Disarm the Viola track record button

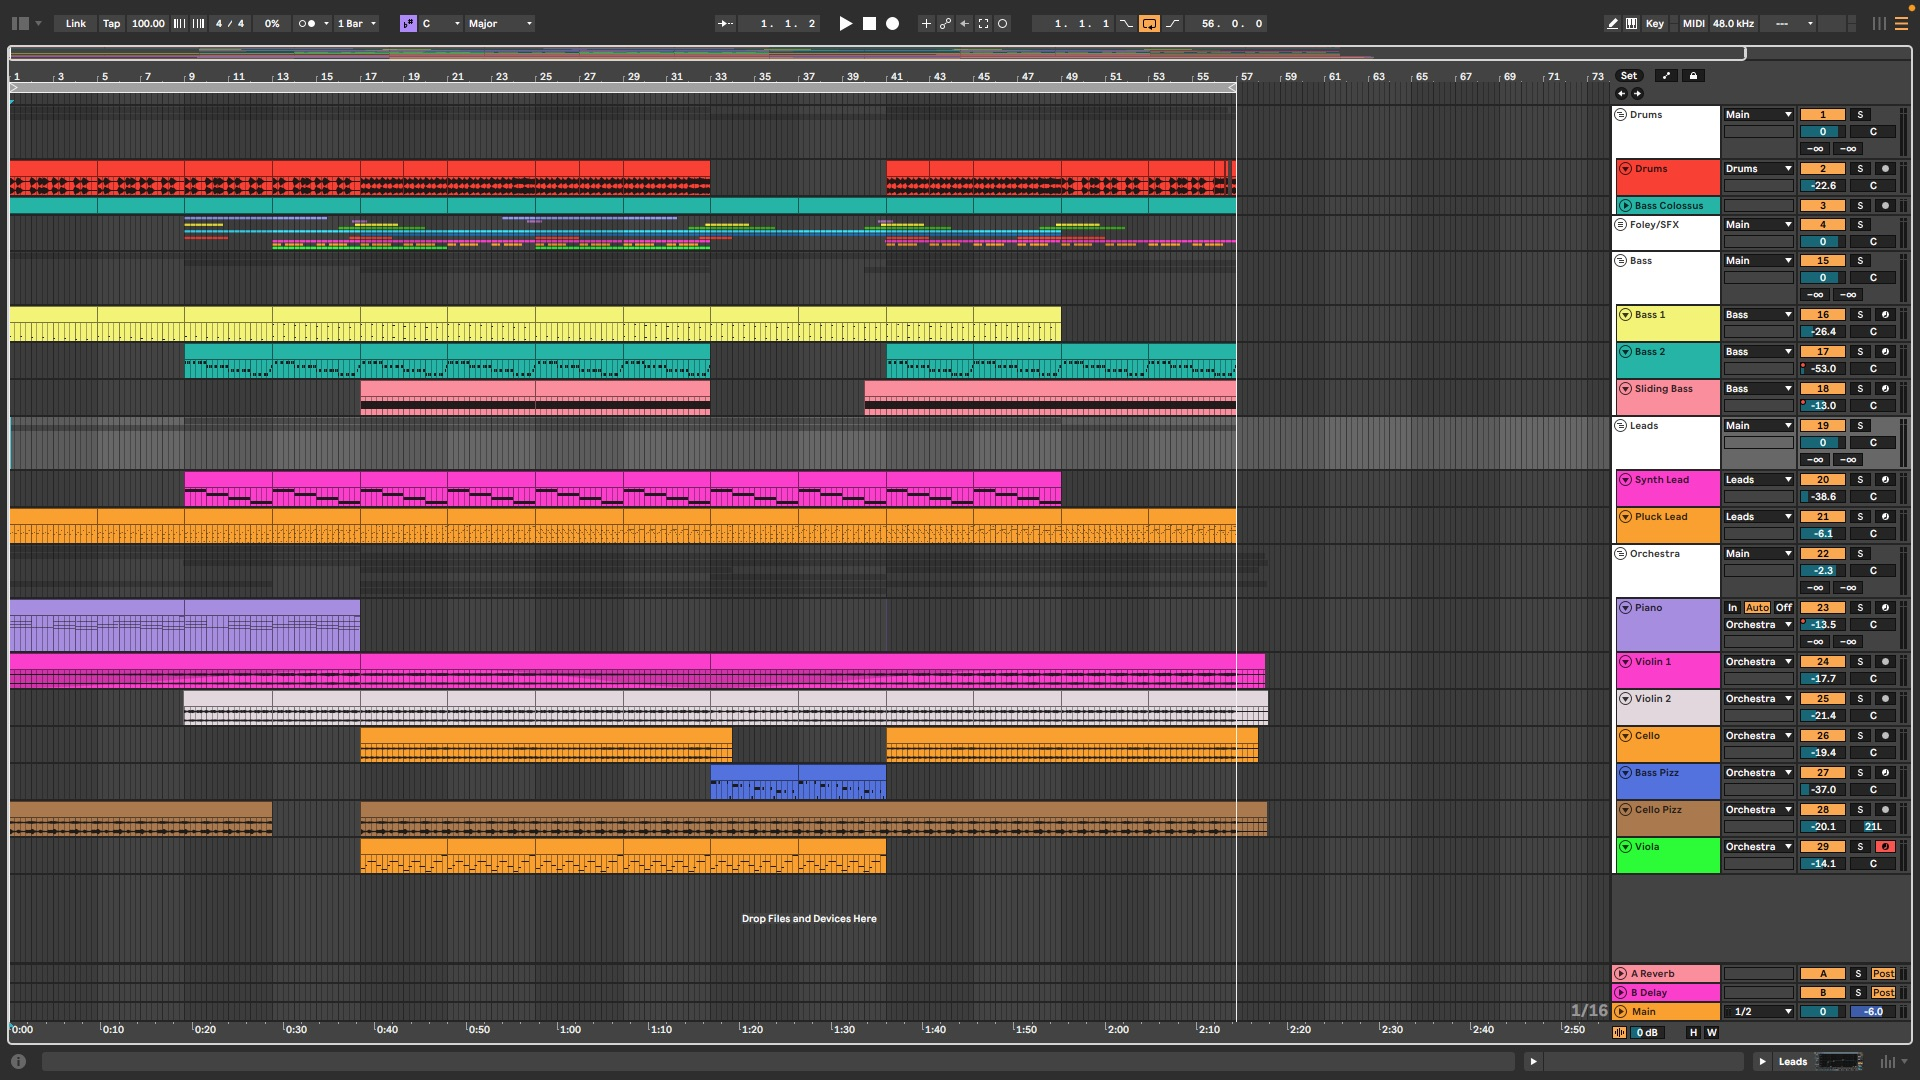(1885, 847)
